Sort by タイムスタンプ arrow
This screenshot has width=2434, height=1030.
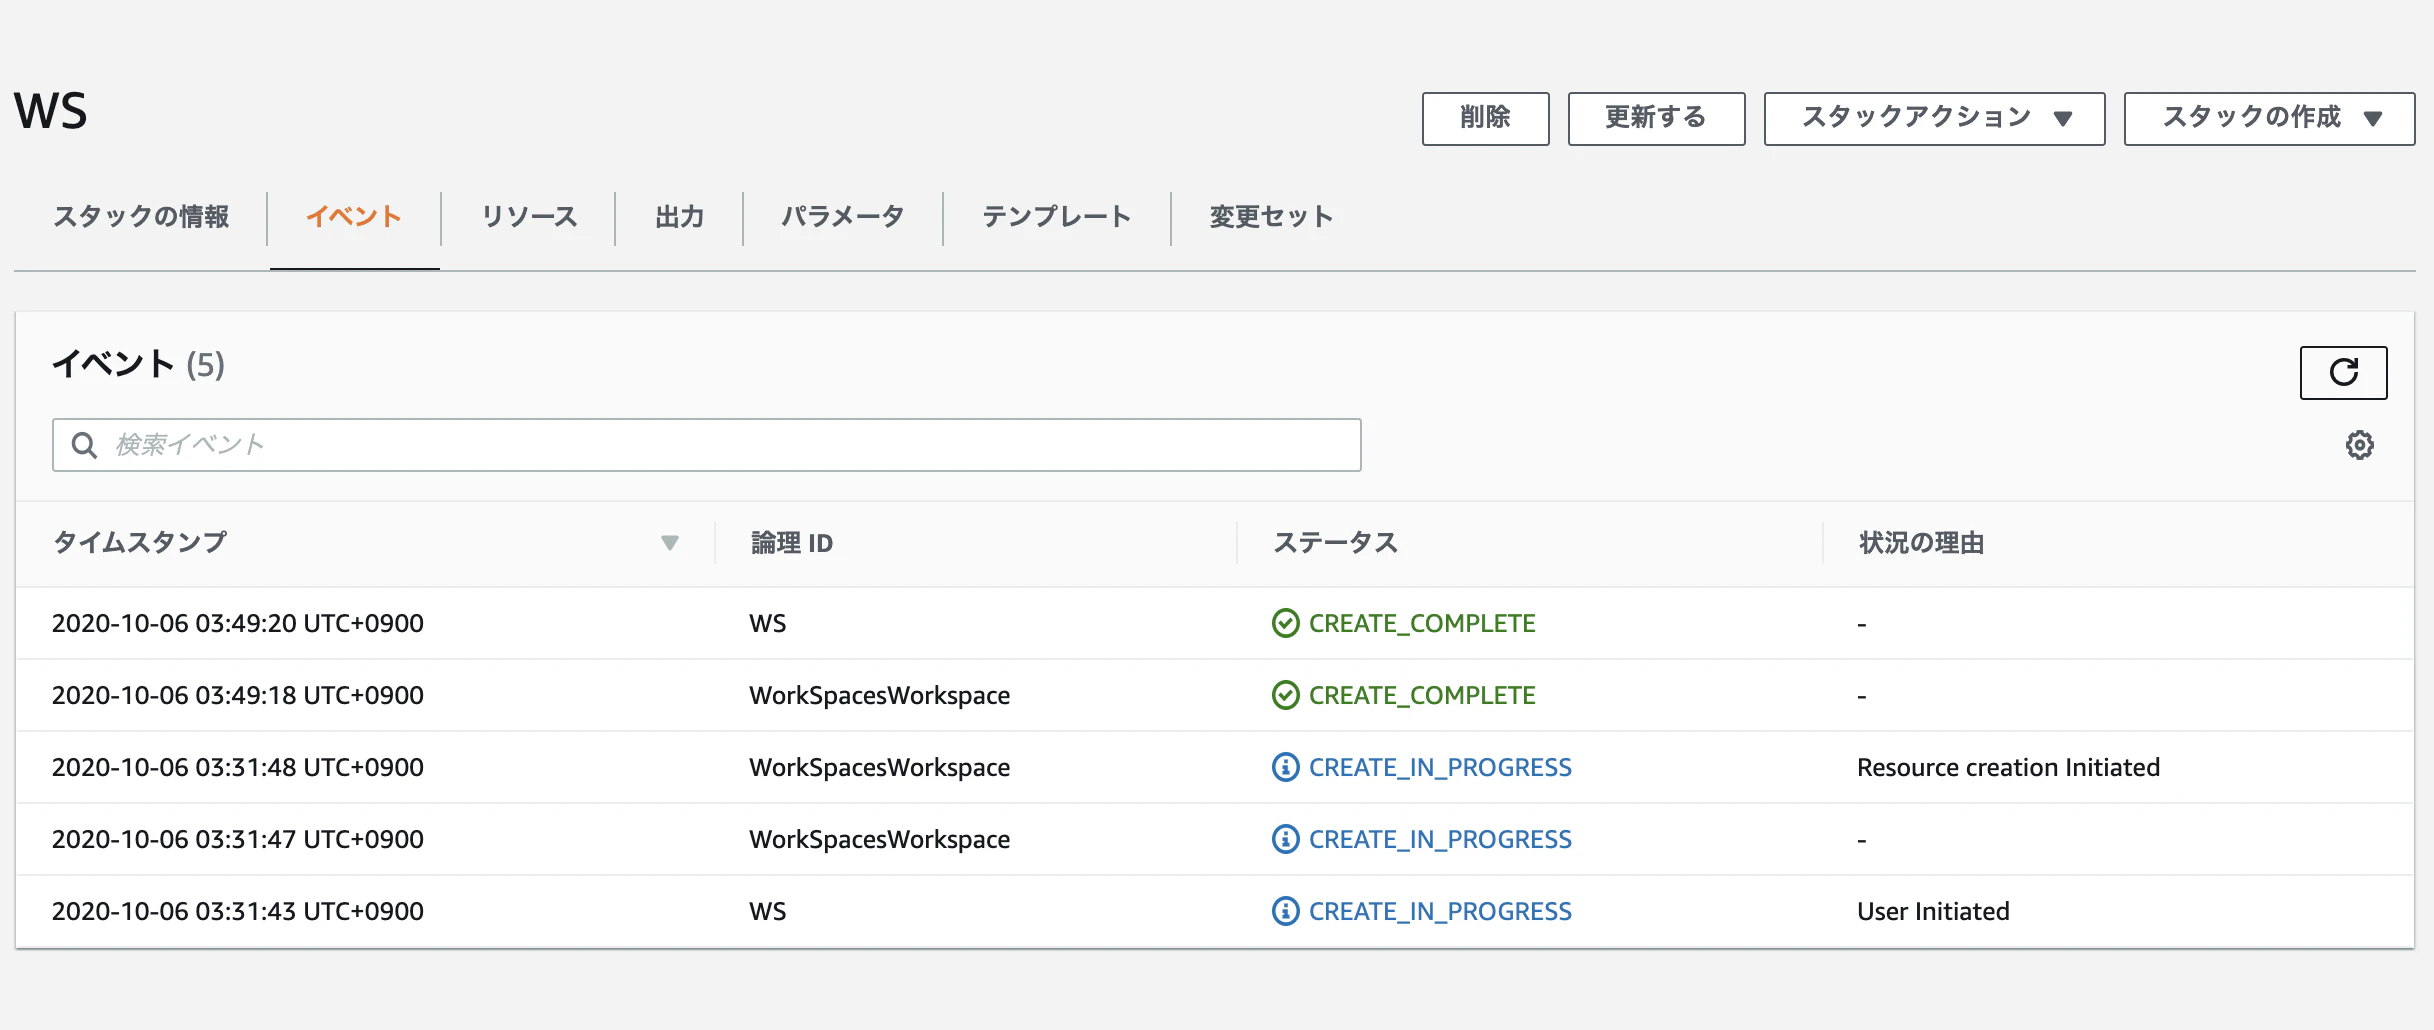670,543
